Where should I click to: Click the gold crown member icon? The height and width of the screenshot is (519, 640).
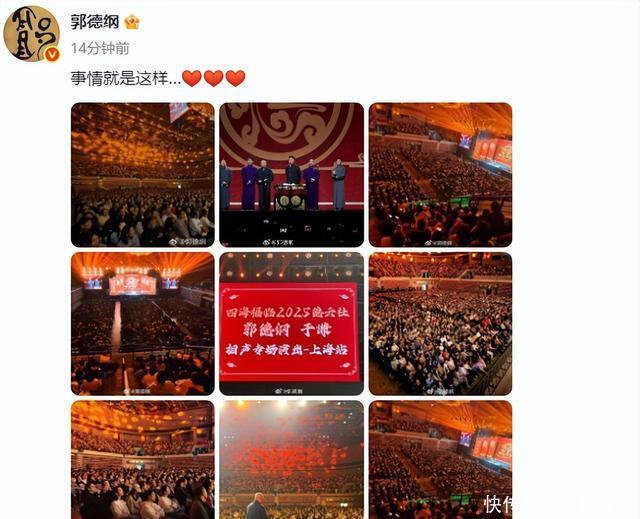132,22
